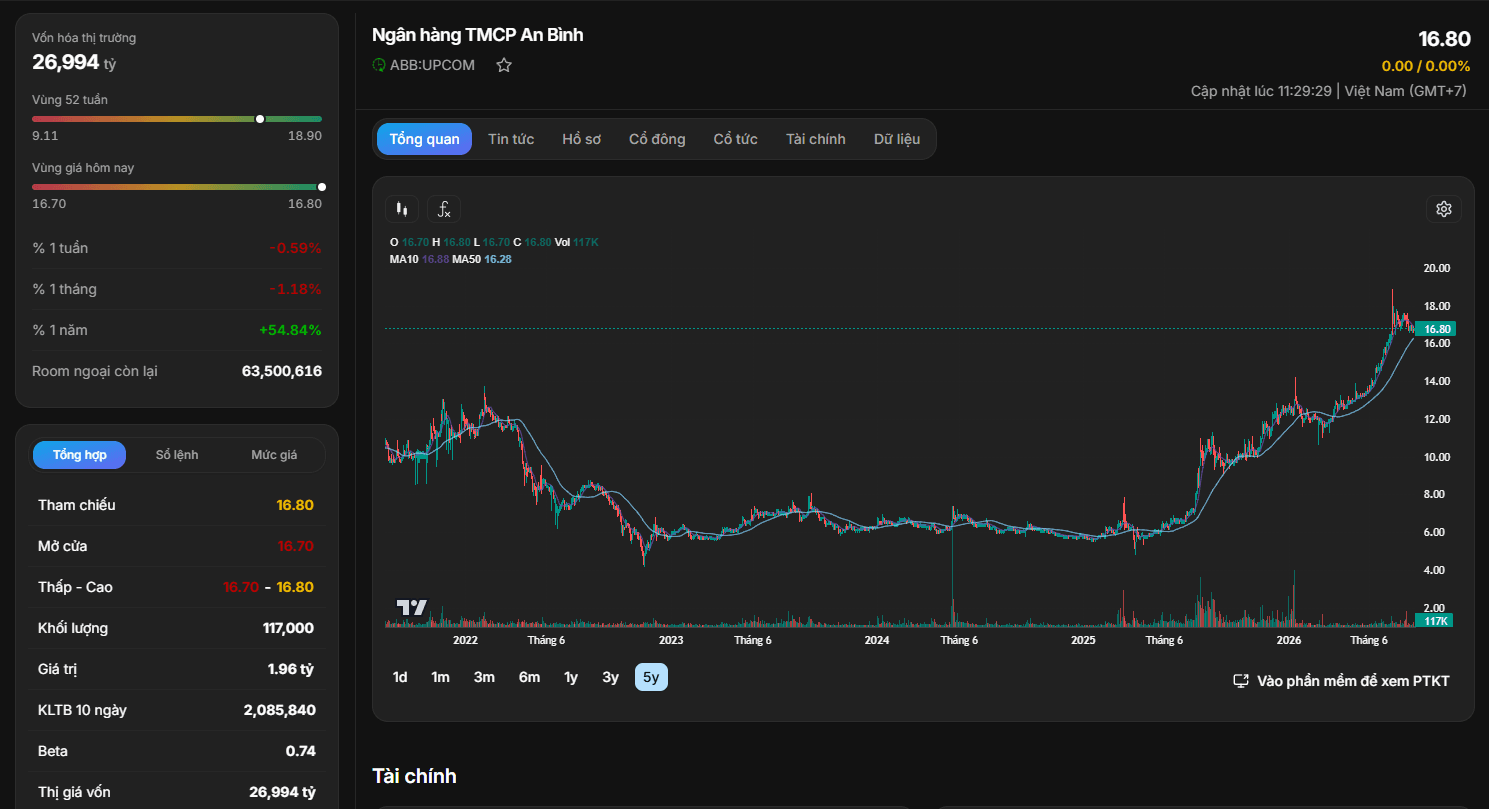The width and height of the screenshot is (1489, 809).
Task: Set chart range to 6m
Action: point(529,677)
